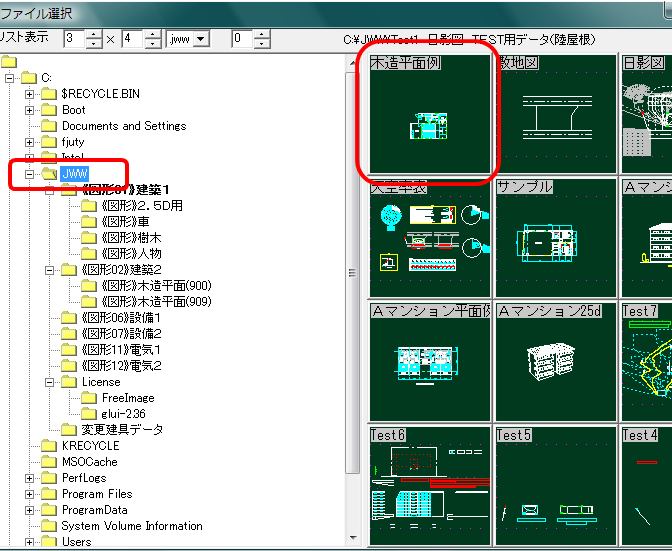Image resolution: width=672 pixels, height=551 pixels.
Task: Open the 《図形》車 folder
Action: [x=127, y=222]
